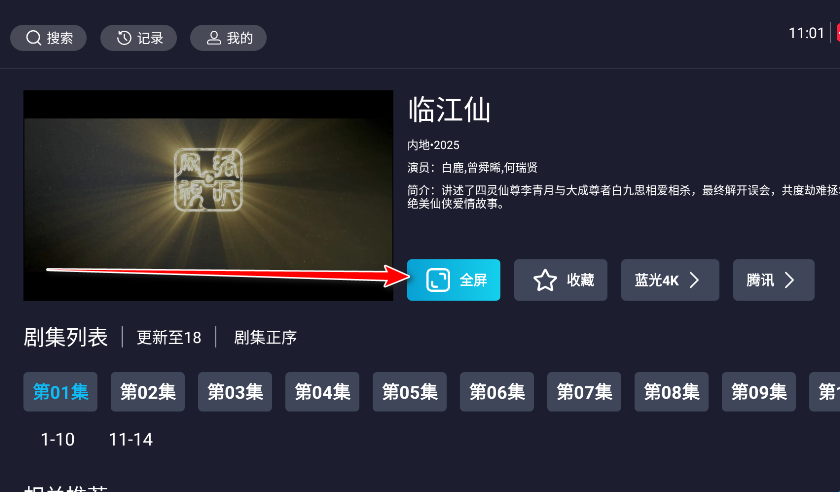Click the 11:01 clock display

(x=806, y=33)
